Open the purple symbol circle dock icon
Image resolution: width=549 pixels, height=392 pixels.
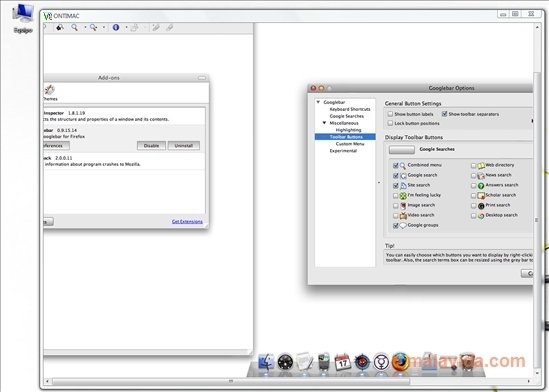tap(381, 362)
